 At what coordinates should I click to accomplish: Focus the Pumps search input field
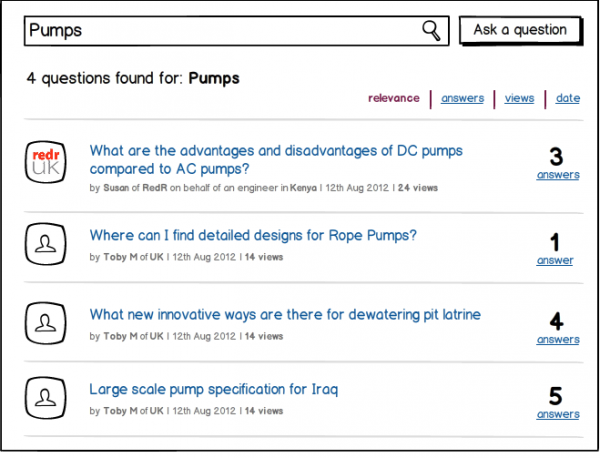(236, 31)
